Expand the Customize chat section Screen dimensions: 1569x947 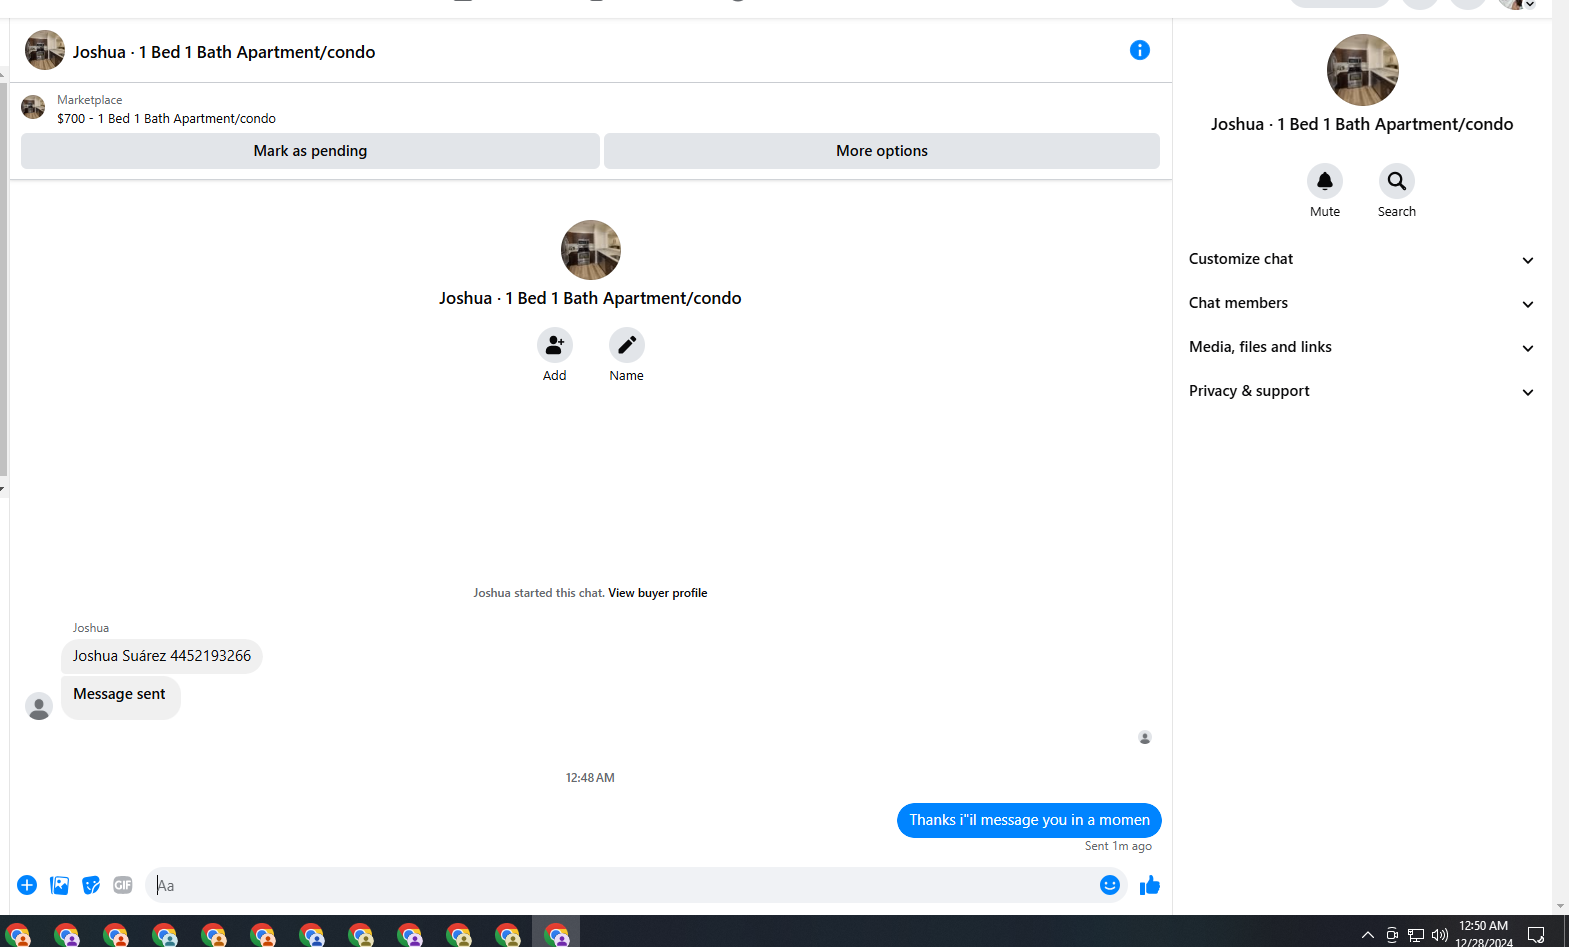coord(1361,259)
